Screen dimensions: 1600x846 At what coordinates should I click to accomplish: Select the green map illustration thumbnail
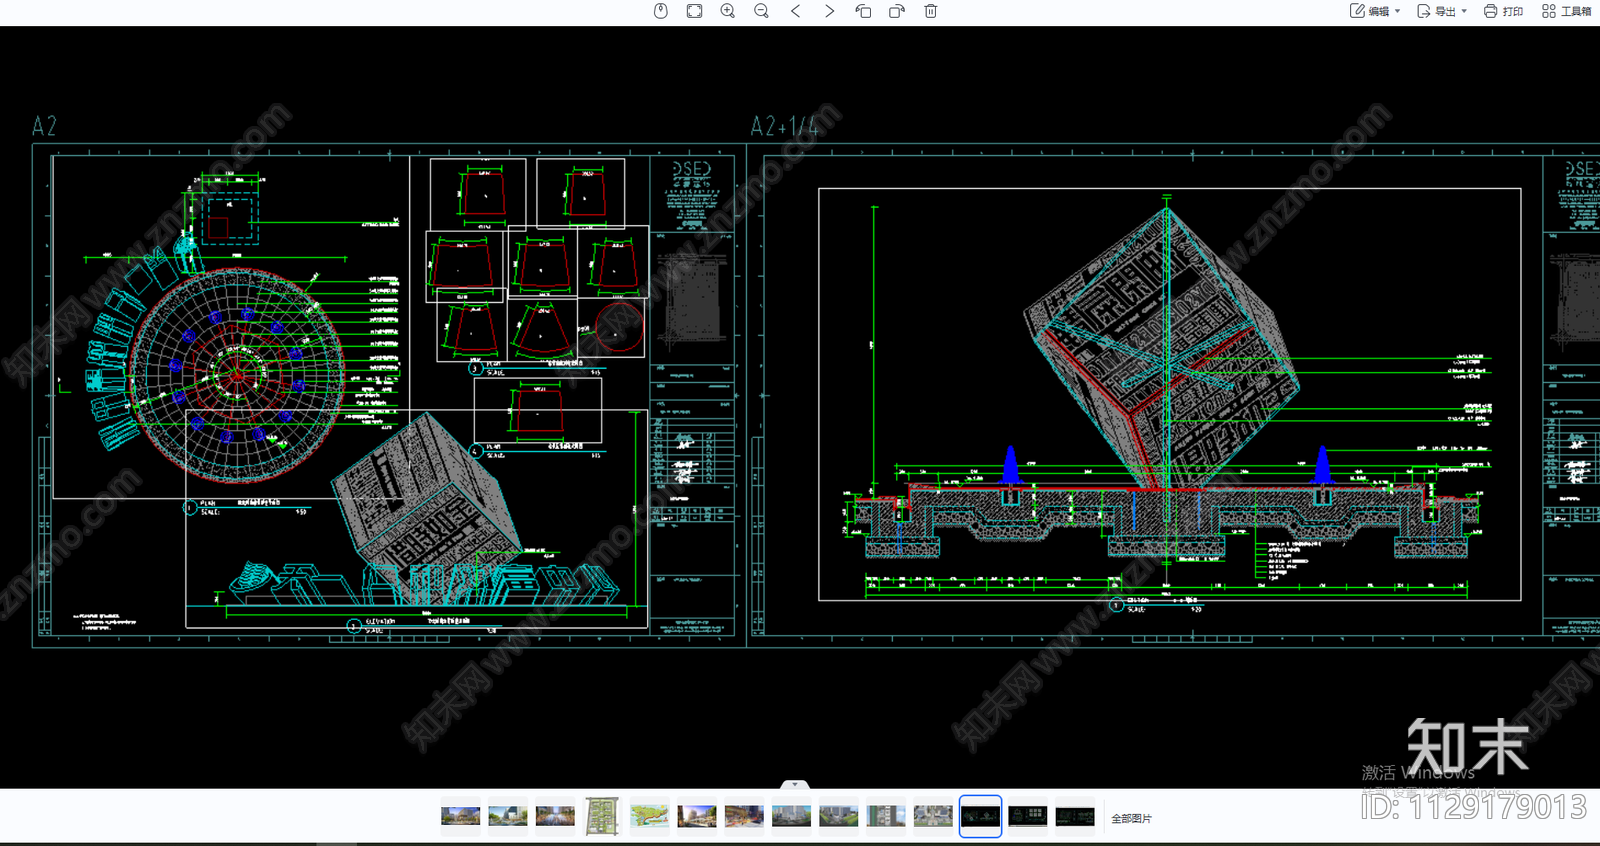(x=650, y=817)
